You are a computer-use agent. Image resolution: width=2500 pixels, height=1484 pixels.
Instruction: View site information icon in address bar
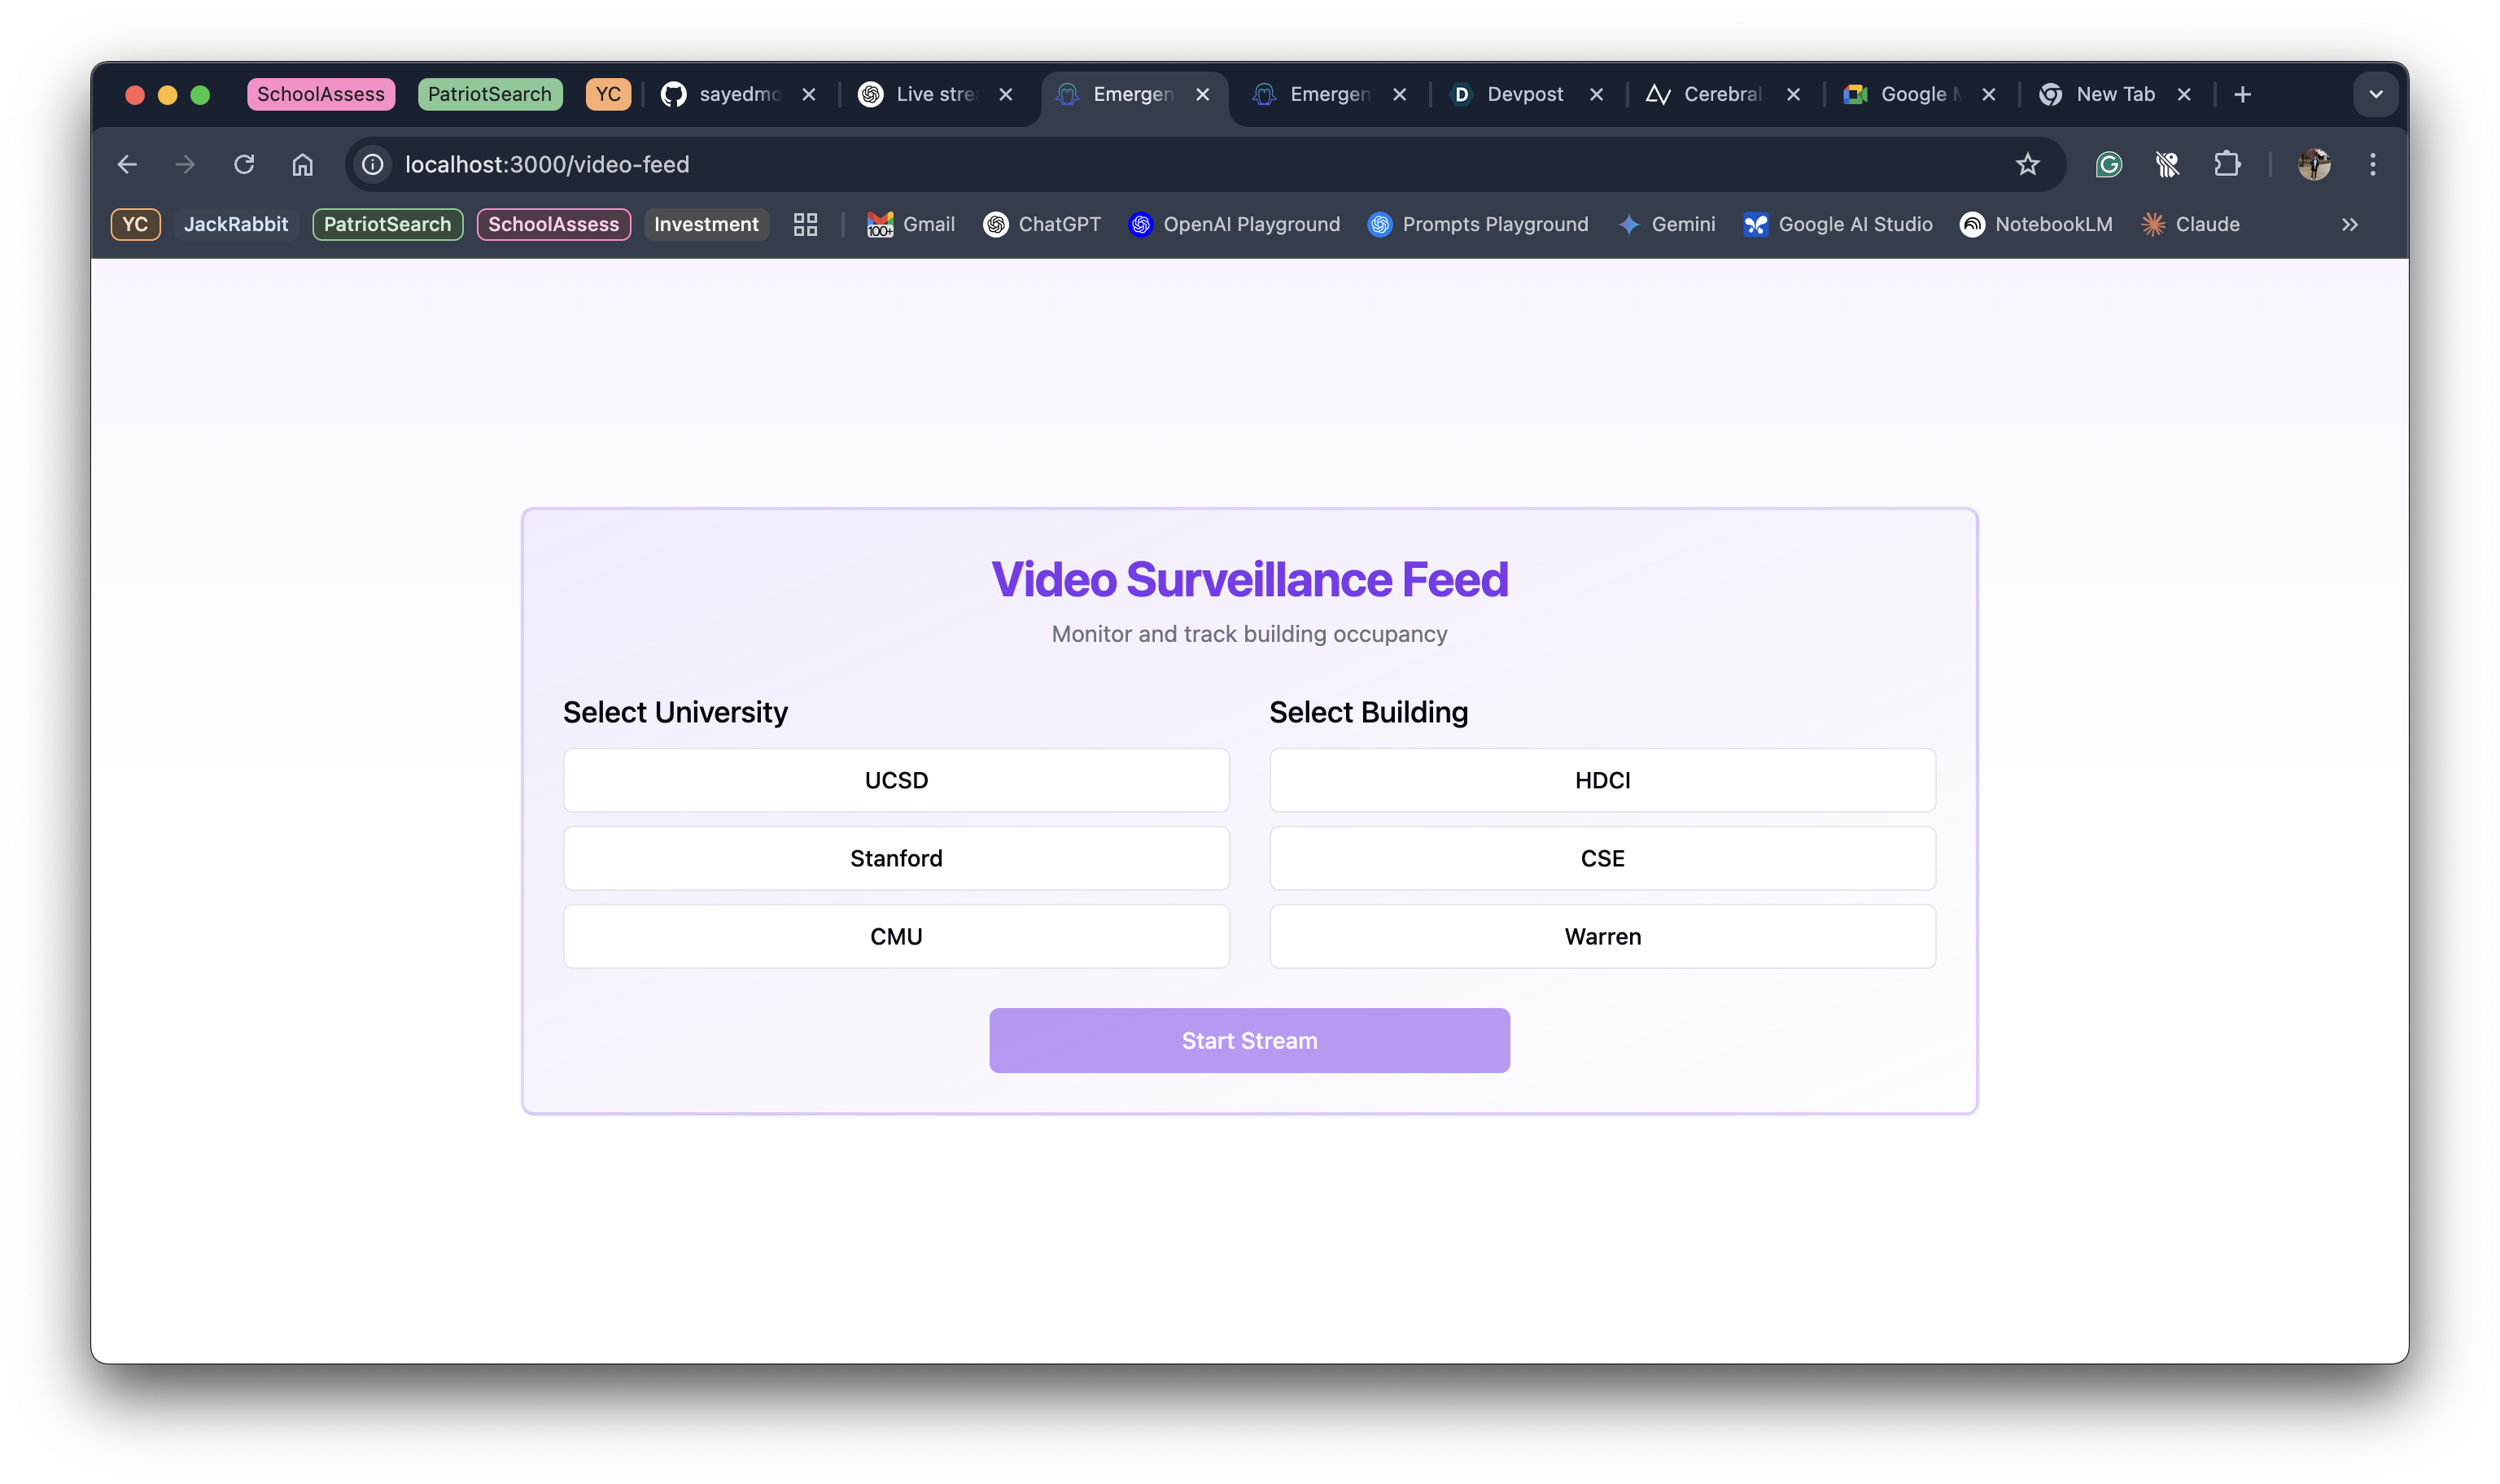tap(373, 164)
